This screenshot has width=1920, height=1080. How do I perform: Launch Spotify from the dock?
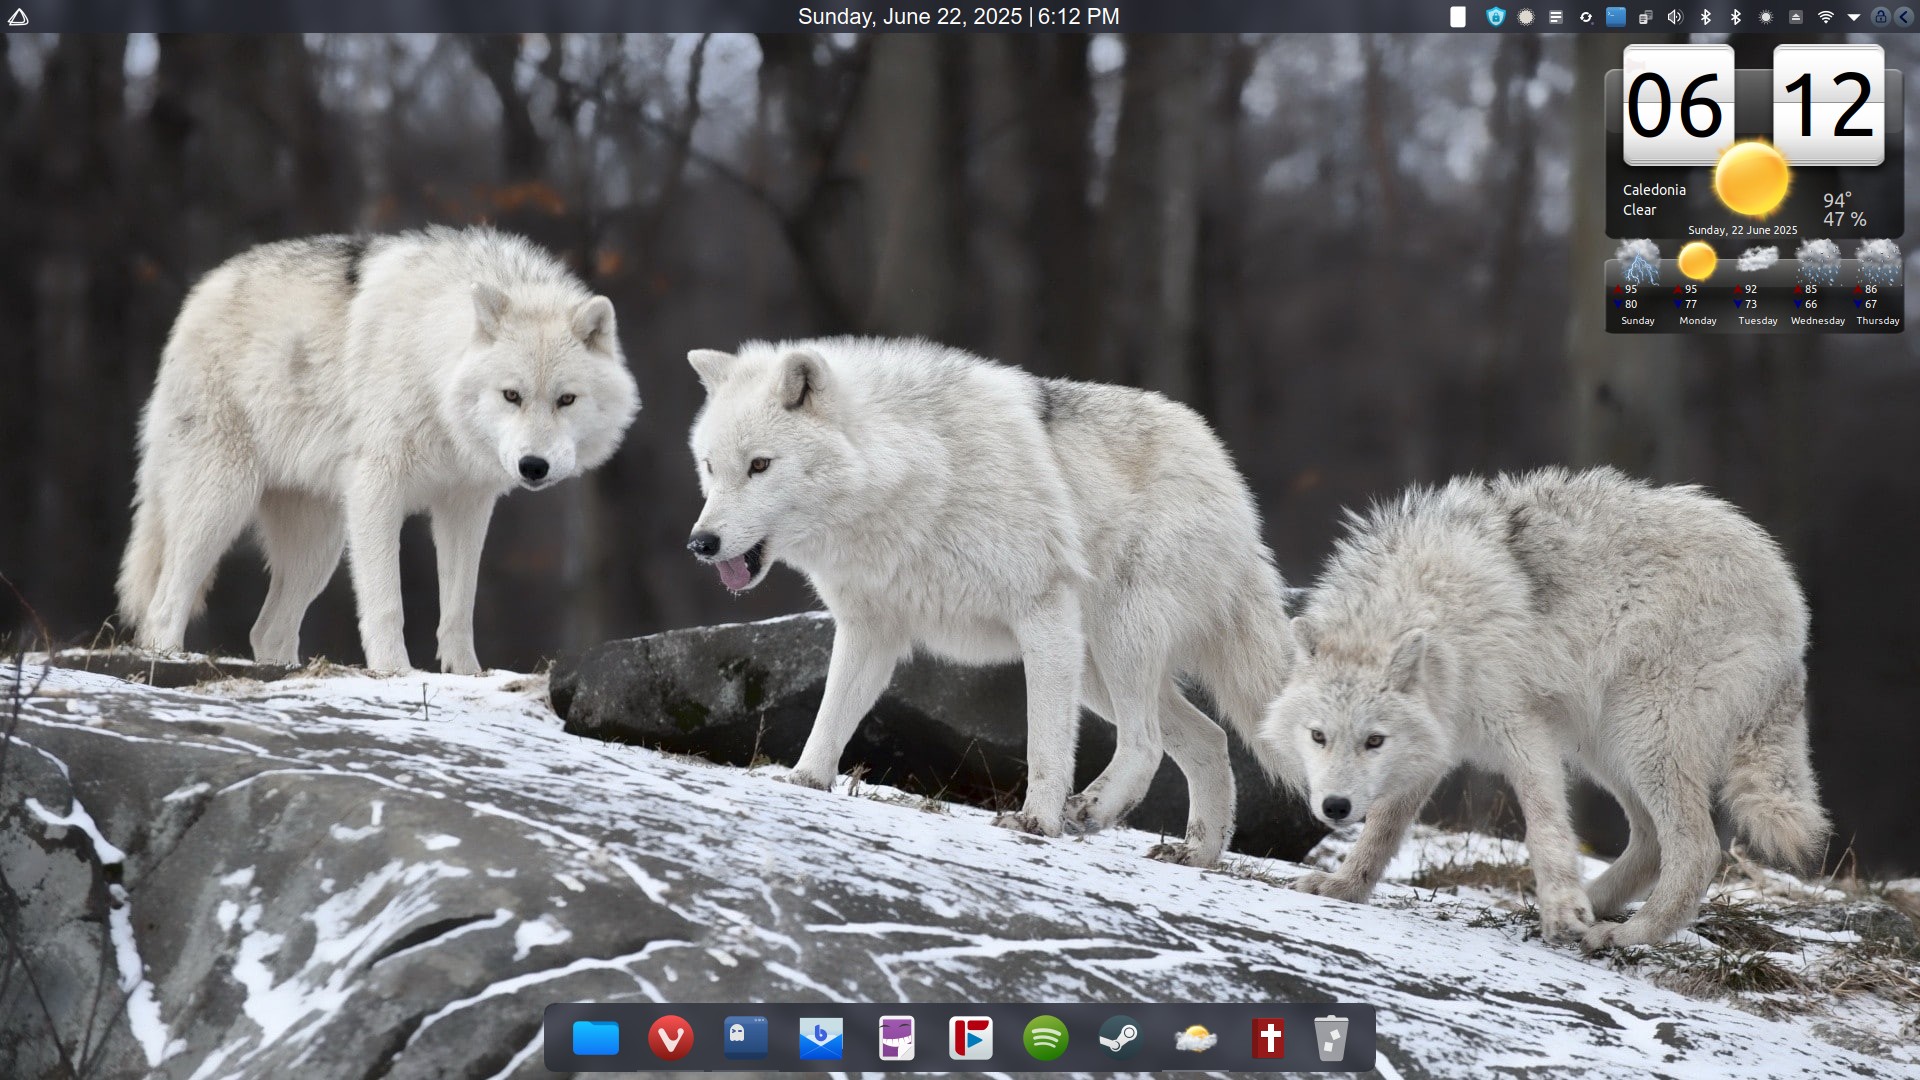pos(1045,1039)
